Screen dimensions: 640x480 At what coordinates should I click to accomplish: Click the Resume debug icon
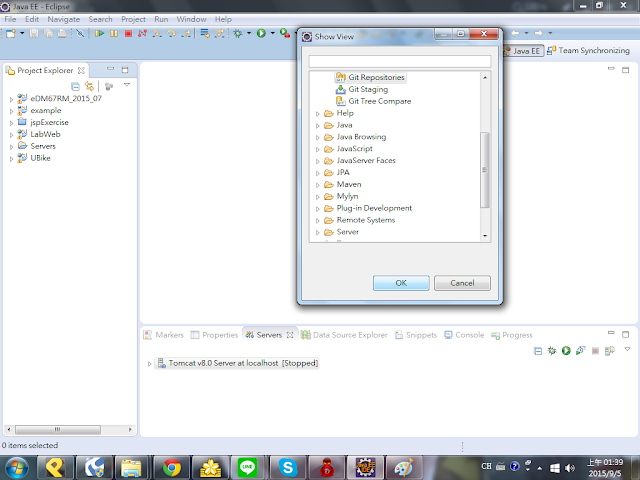(99, 33)
